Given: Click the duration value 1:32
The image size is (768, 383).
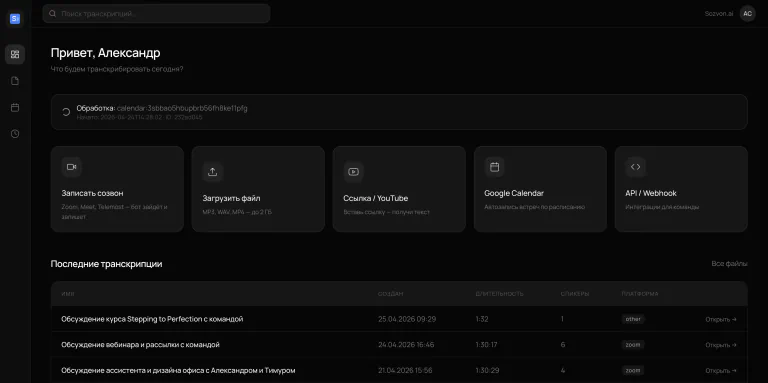Looking at the screenshot, I should (482, 319).
